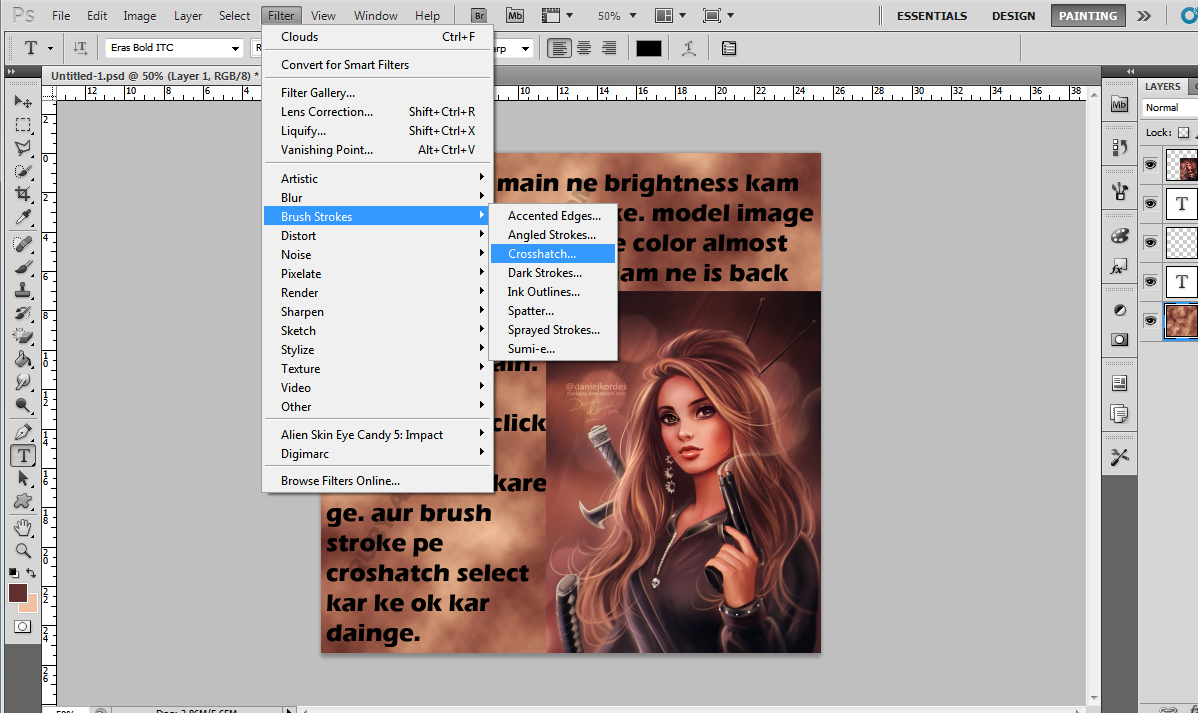The image size is (1198, 713).
Task: Select the Zoom tool
Action: click(23, 550)
